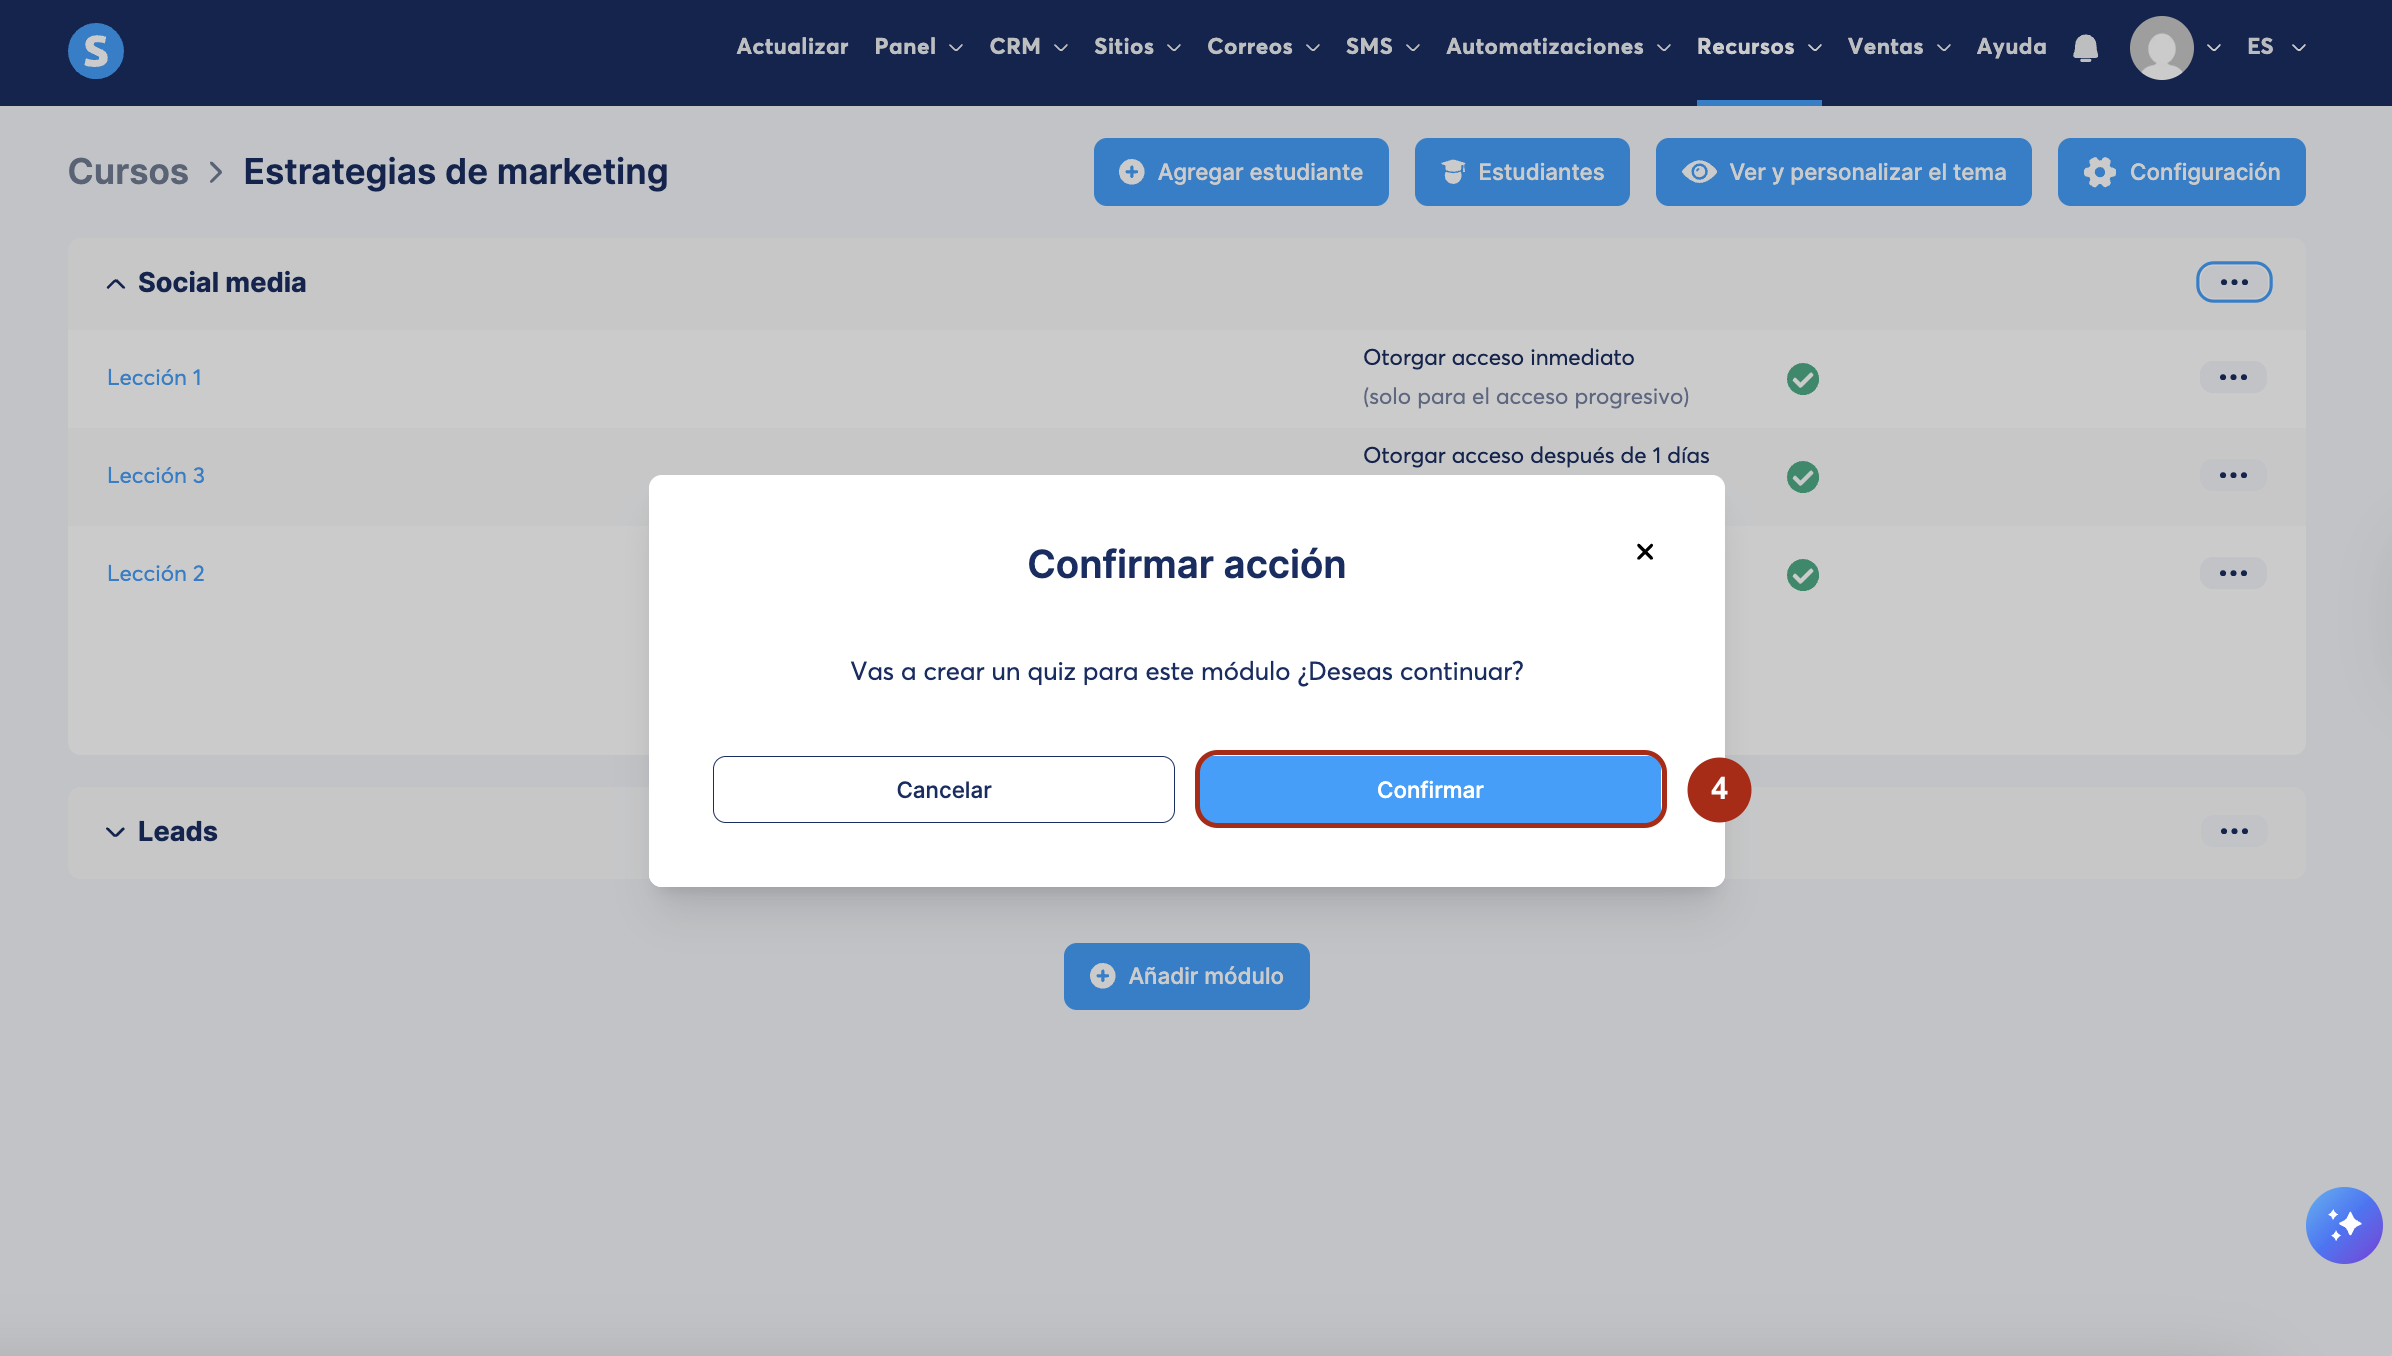Open the Lección 3 link
This screenshot has height=1356, width=2392.
pos(156,476)
